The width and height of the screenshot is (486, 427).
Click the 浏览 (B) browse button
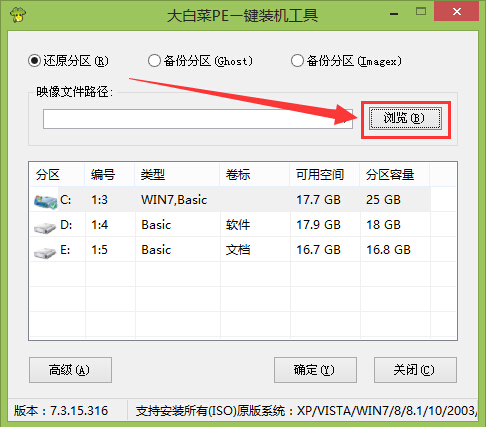[405, 118]
